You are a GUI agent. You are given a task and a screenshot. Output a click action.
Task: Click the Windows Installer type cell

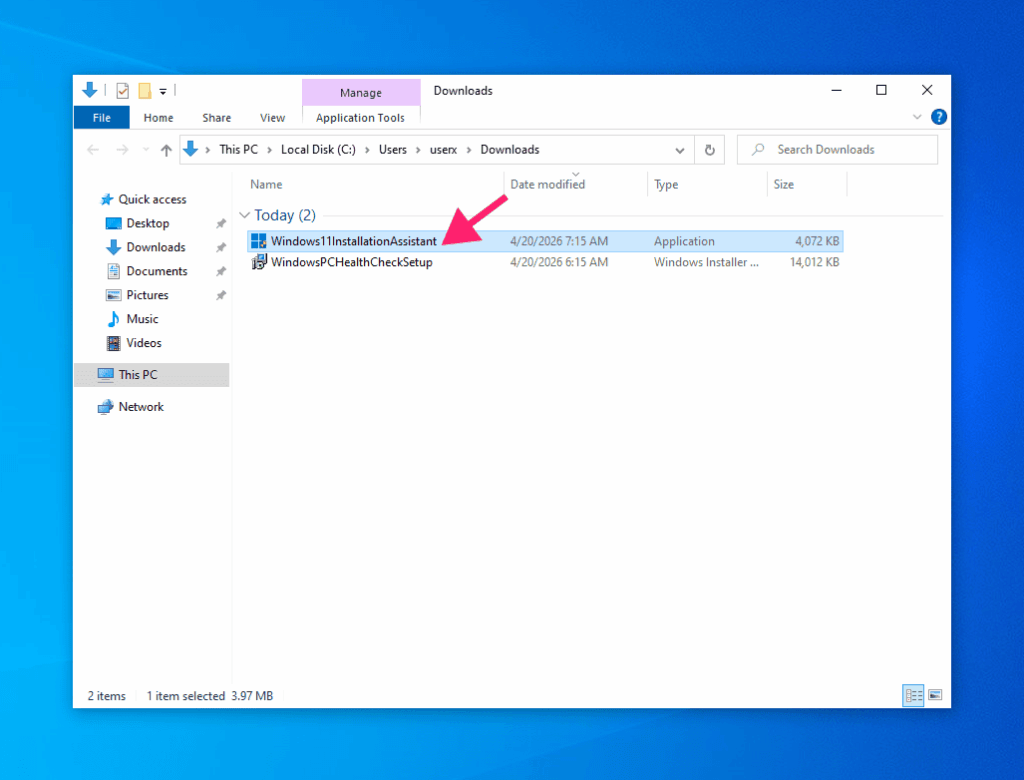706,262
